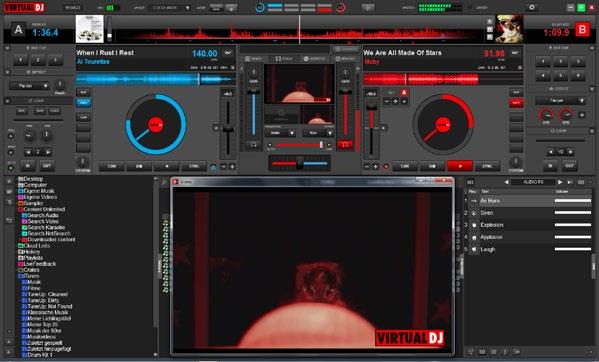Open Eigene Musik folder
This screenshot has width=599, height=362.
click(36, 191)
